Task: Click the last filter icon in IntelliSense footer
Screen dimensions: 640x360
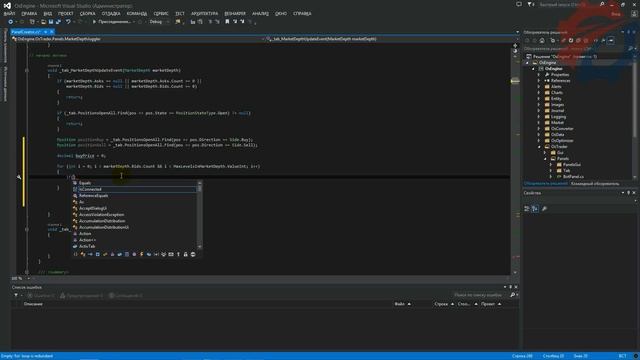Action: (x=193, y=254)
